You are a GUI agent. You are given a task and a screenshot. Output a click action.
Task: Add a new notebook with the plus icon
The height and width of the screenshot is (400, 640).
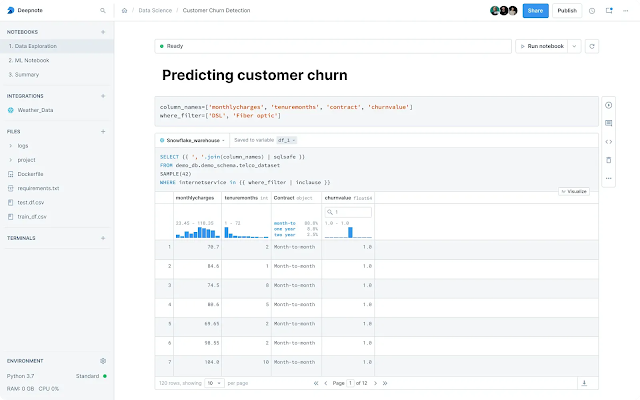(x=103, y=32)
